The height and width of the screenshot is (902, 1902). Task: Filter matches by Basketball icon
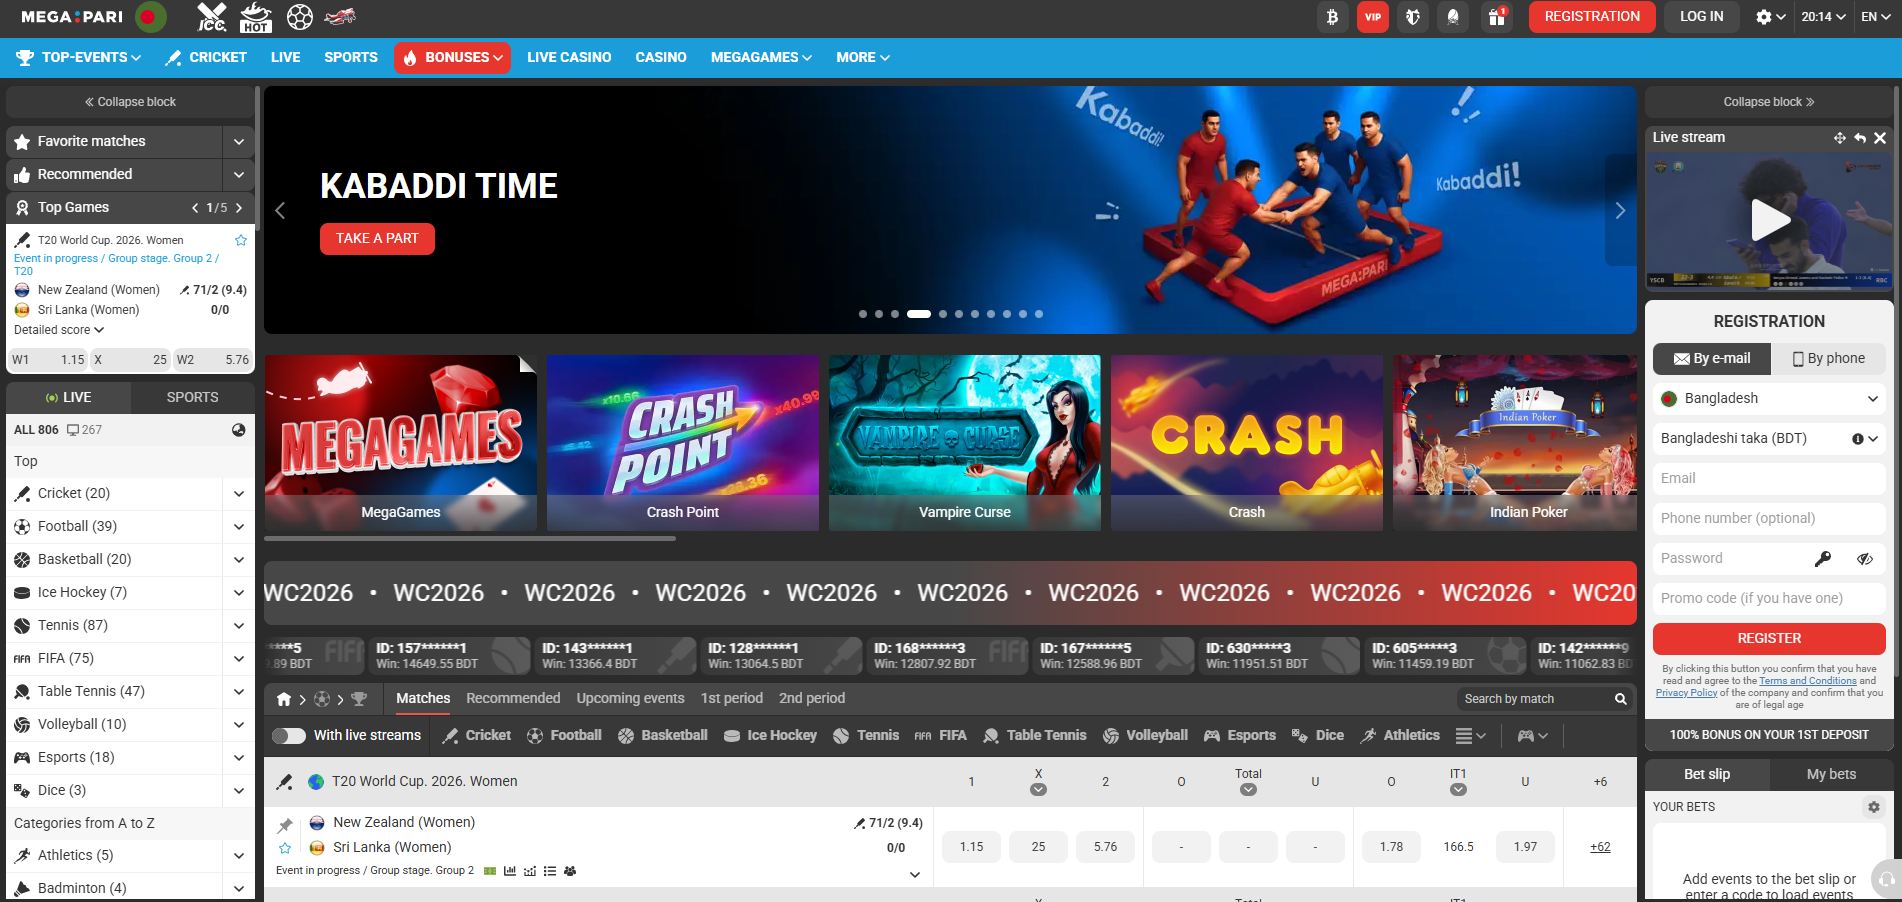662,735
